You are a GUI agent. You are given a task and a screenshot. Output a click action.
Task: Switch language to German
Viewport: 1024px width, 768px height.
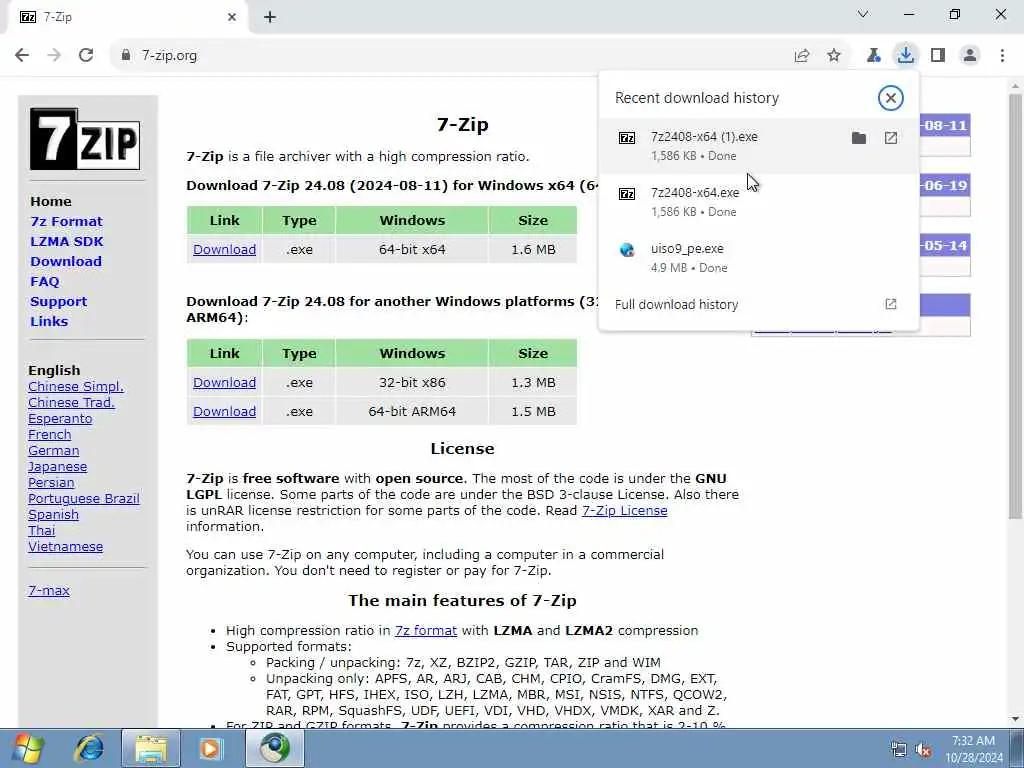tap(54, 451)
